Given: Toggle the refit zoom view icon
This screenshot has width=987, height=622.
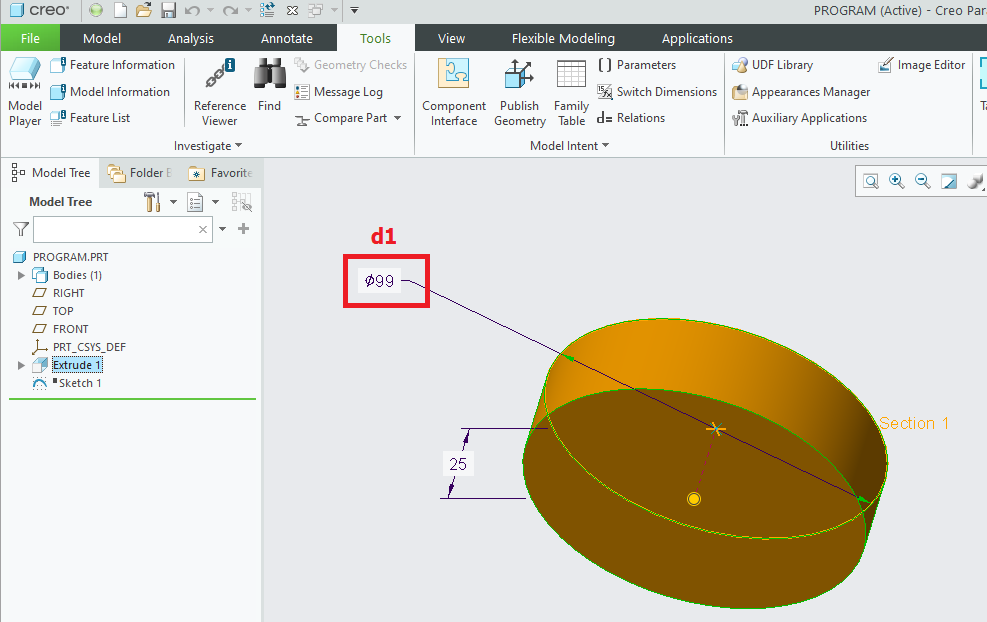Looking at the screenshot, I should pos(870,181).
